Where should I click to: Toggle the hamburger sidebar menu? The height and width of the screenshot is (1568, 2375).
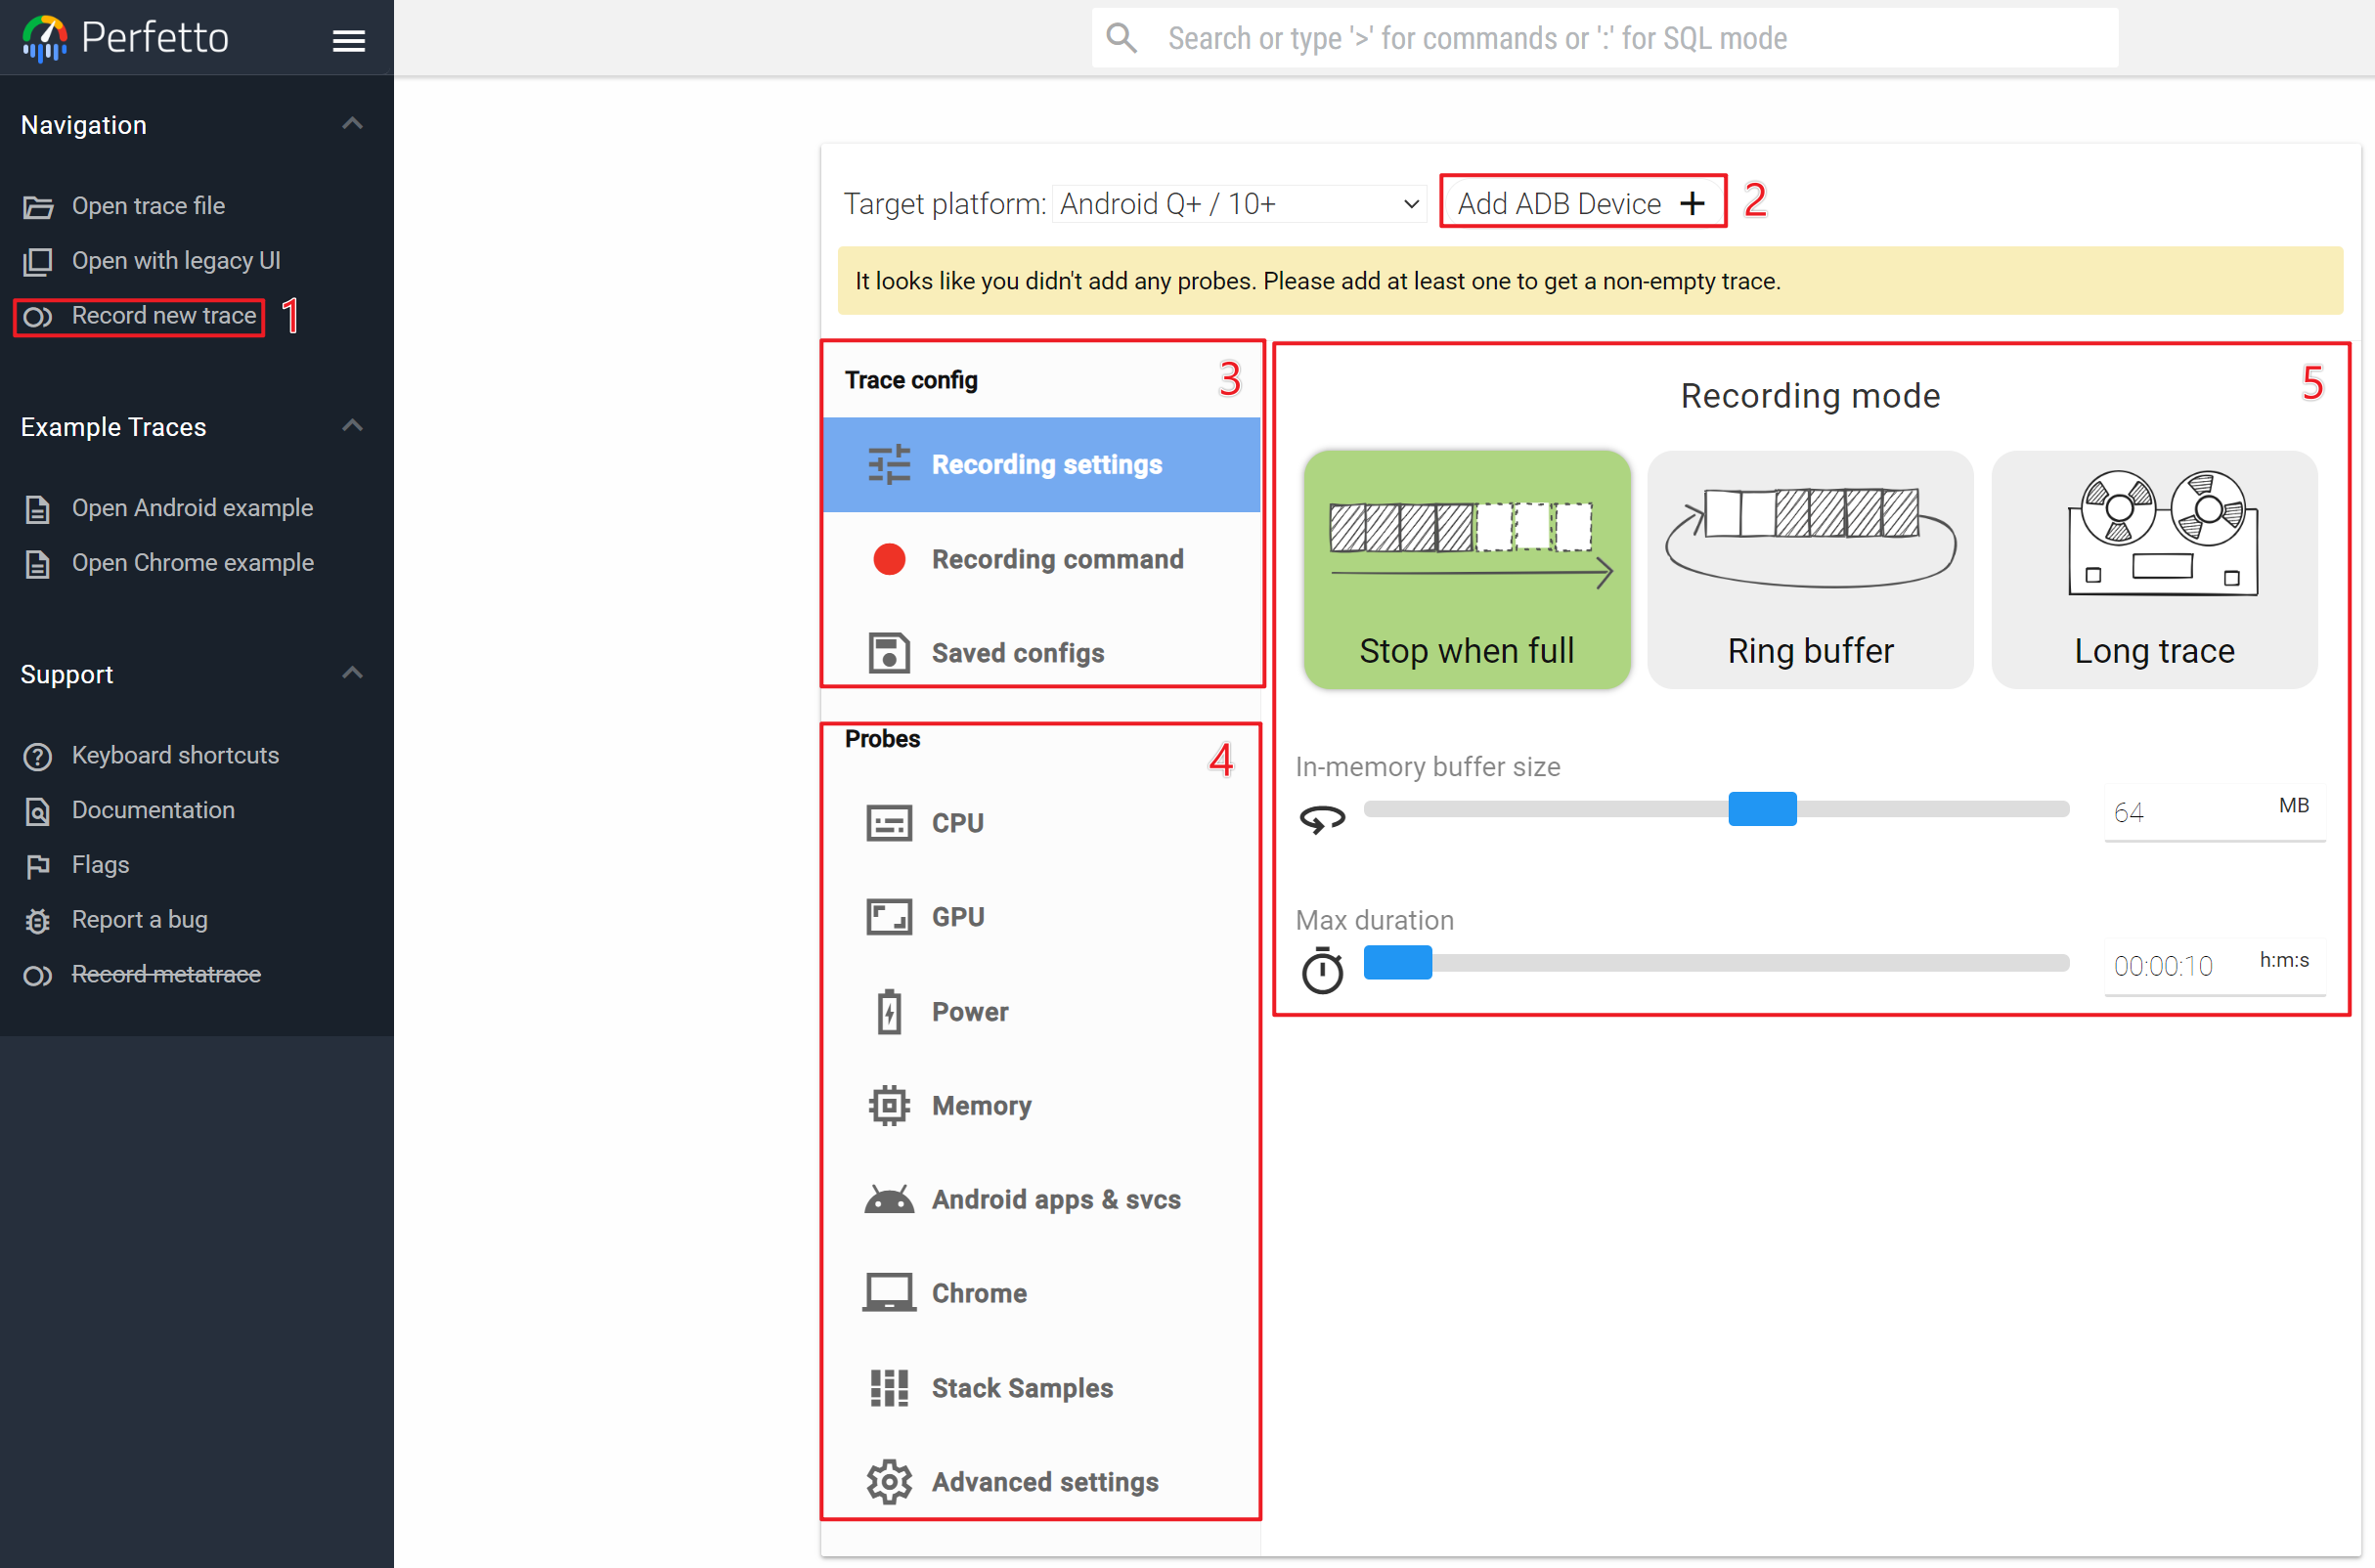[x=348, y=40]
